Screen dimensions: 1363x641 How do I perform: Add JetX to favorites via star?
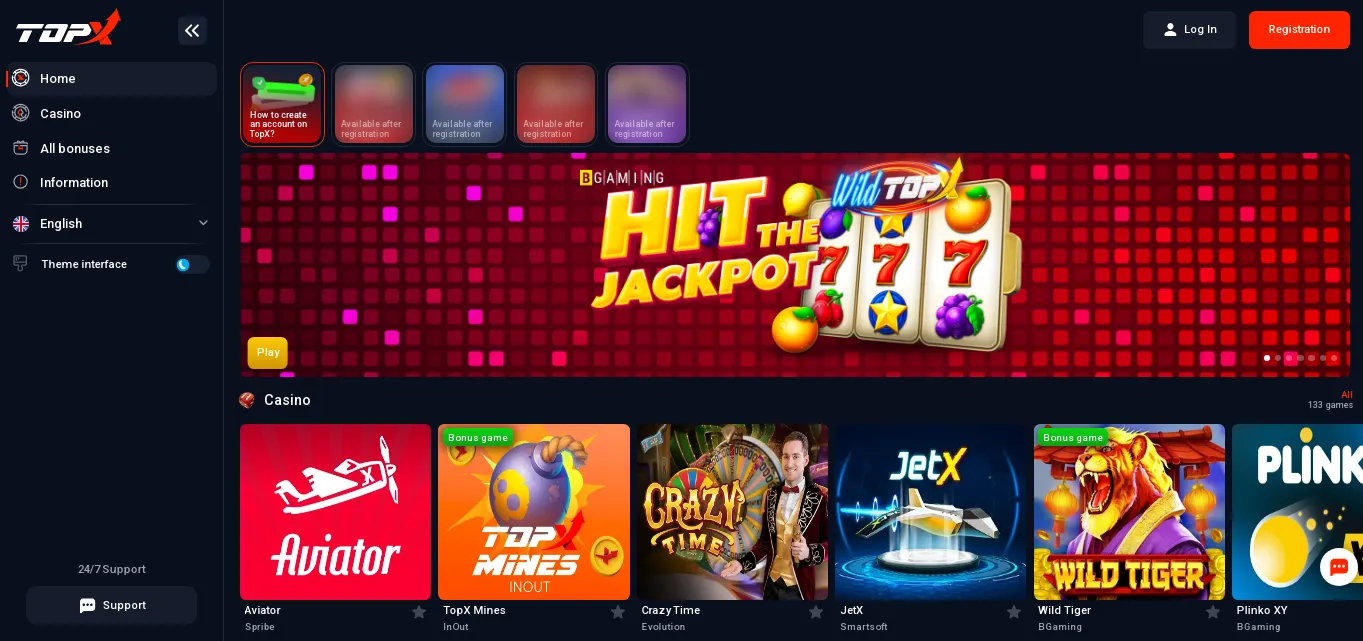click(1014, 612)
